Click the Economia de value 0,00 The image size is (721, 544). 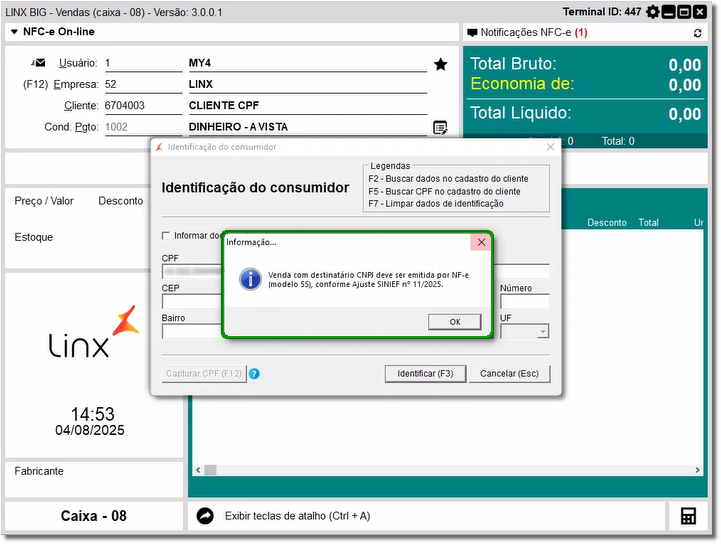[684, 85]
